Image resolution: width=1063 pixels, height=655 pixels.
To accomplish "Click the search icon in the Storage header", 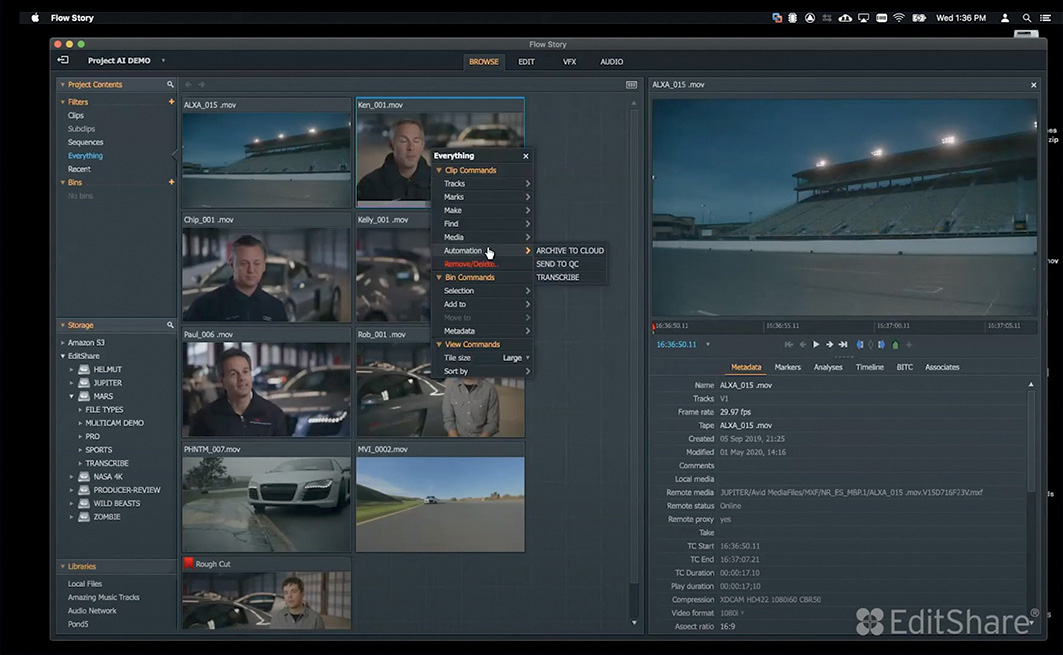I will (x=171, y=325).
